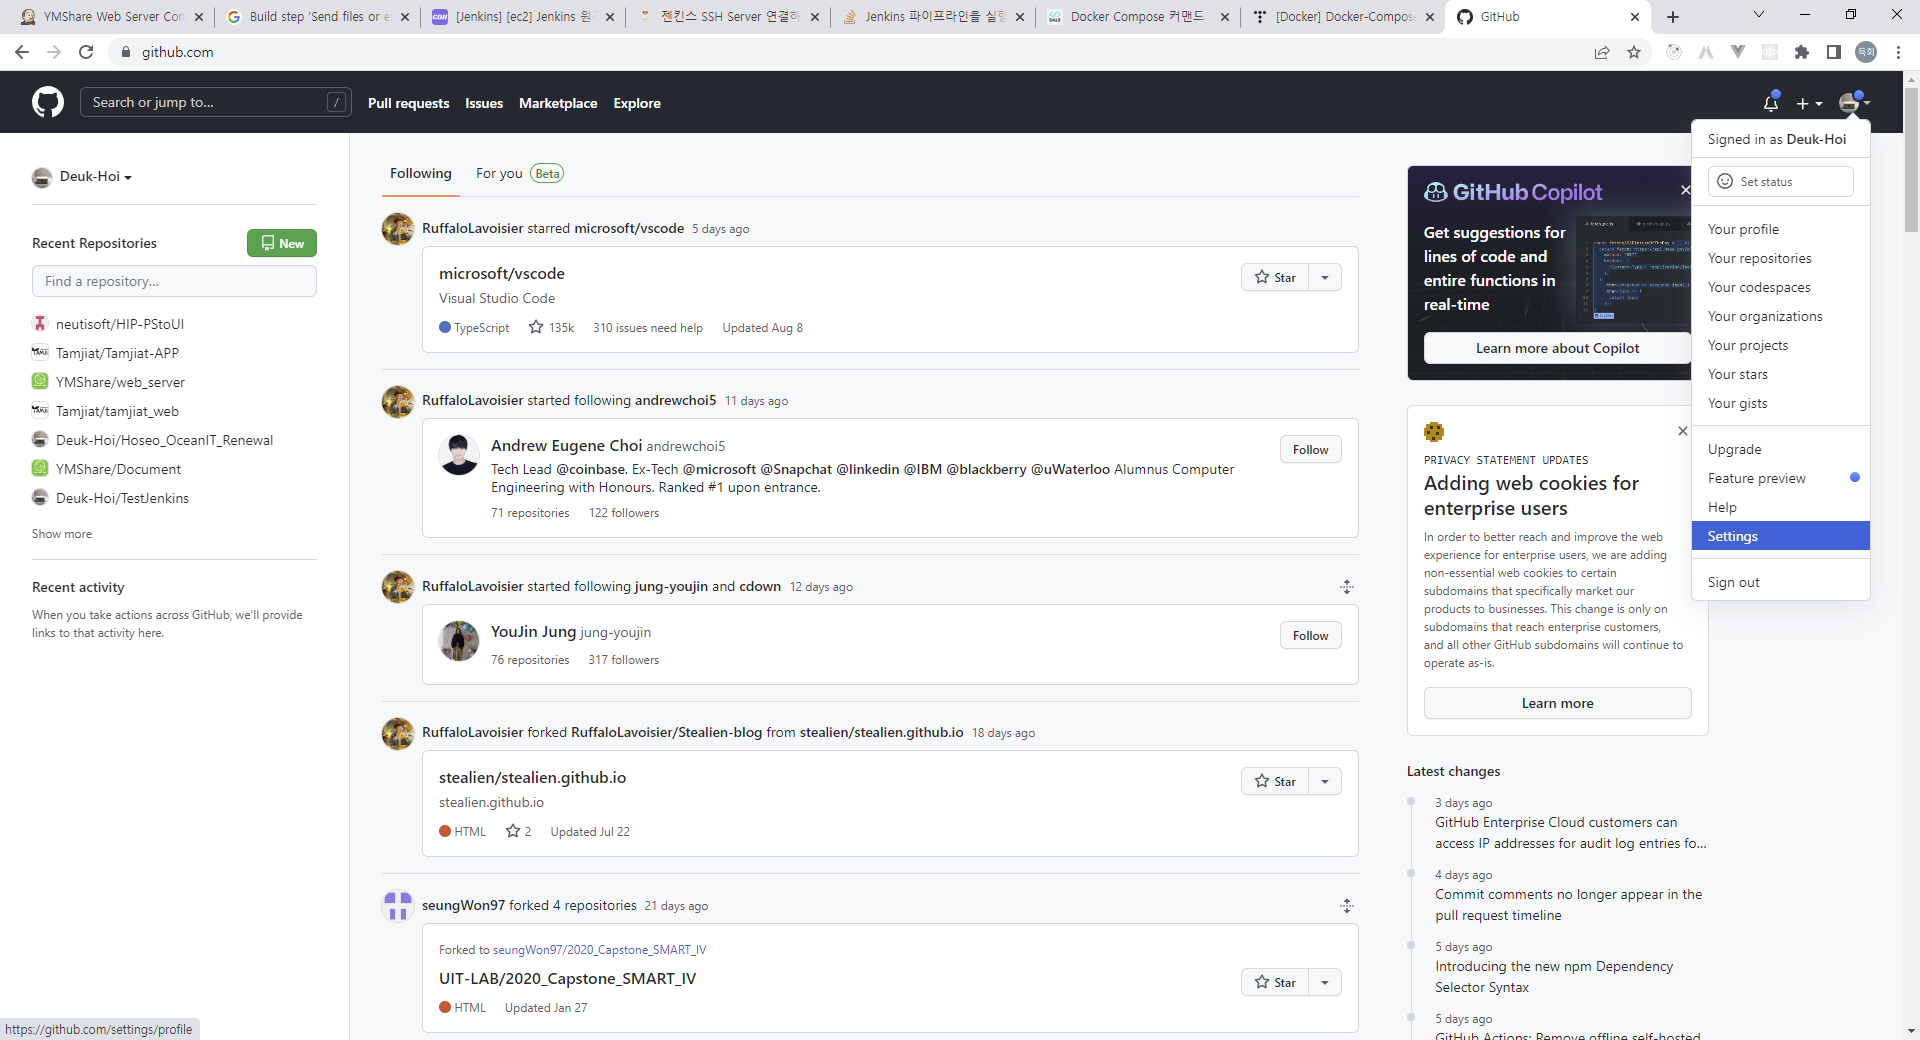The height and width of the screenshot is (1040, 1920).
Task: Click the browser back arrow
Action: click(22, 52)
